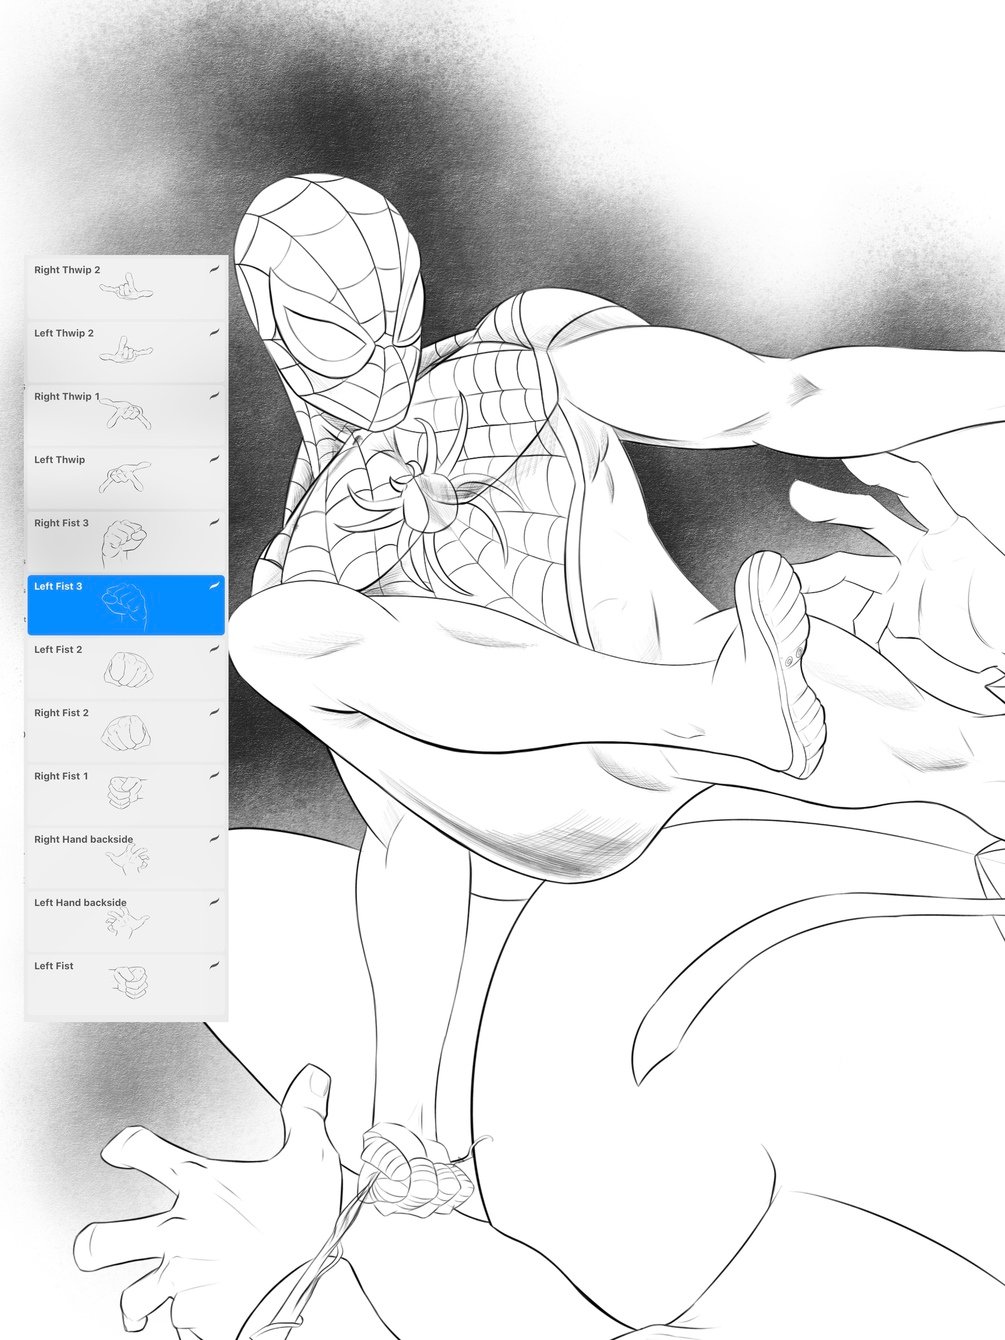Select the "Left Thwip 2" brush label

[64, 333]
